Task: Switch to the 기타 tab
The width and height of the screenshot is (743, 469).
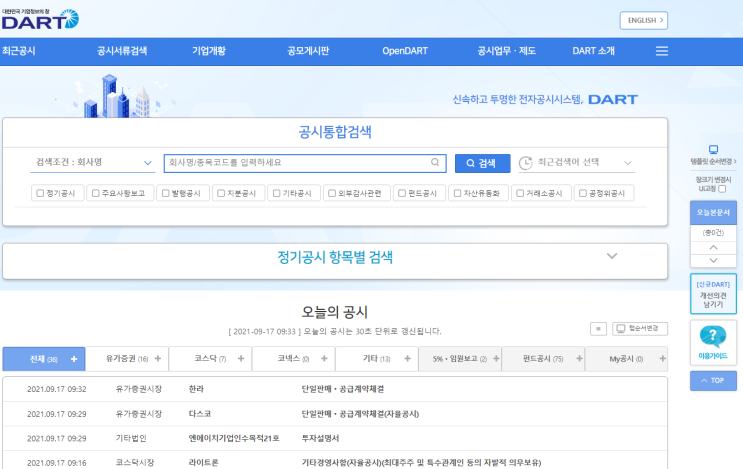Action: point(377,359)
